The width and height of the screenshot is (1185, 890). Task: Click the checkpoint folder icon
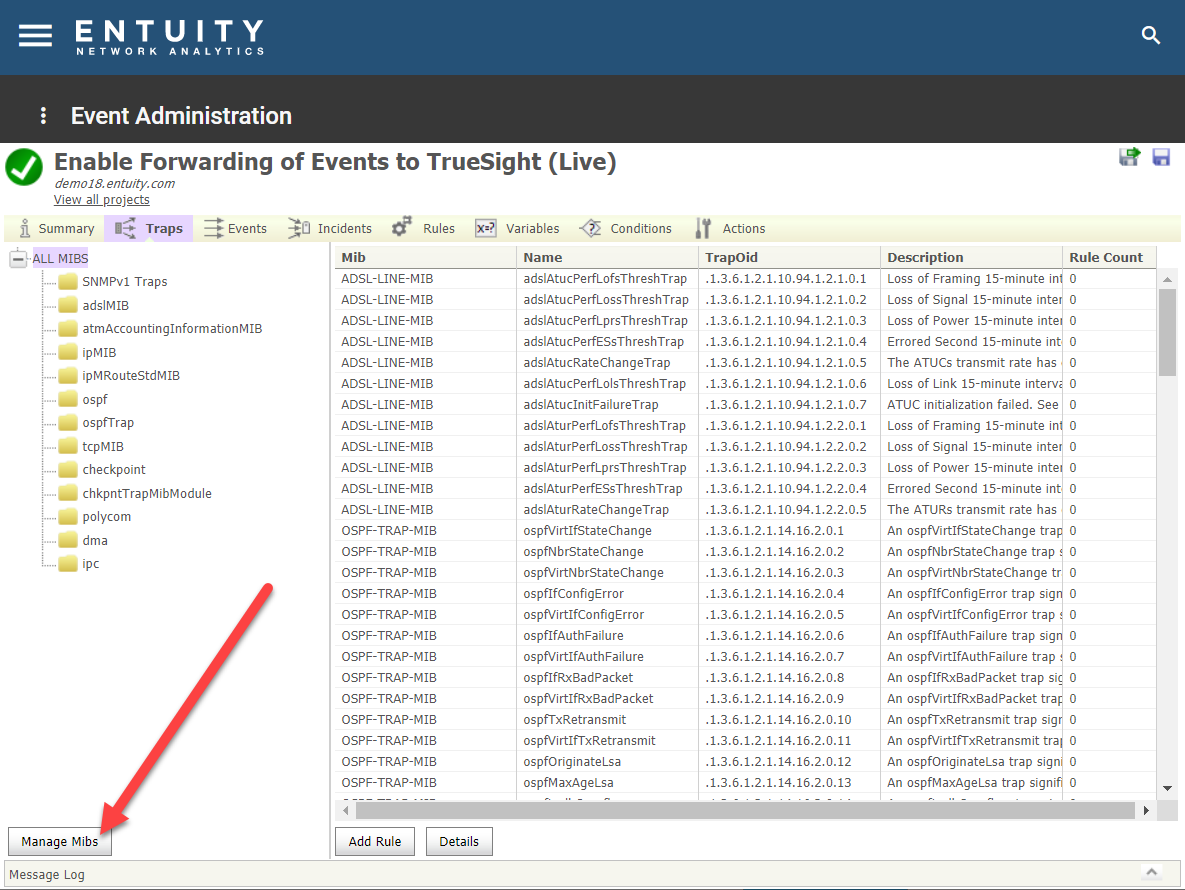(x=69, y=470)
